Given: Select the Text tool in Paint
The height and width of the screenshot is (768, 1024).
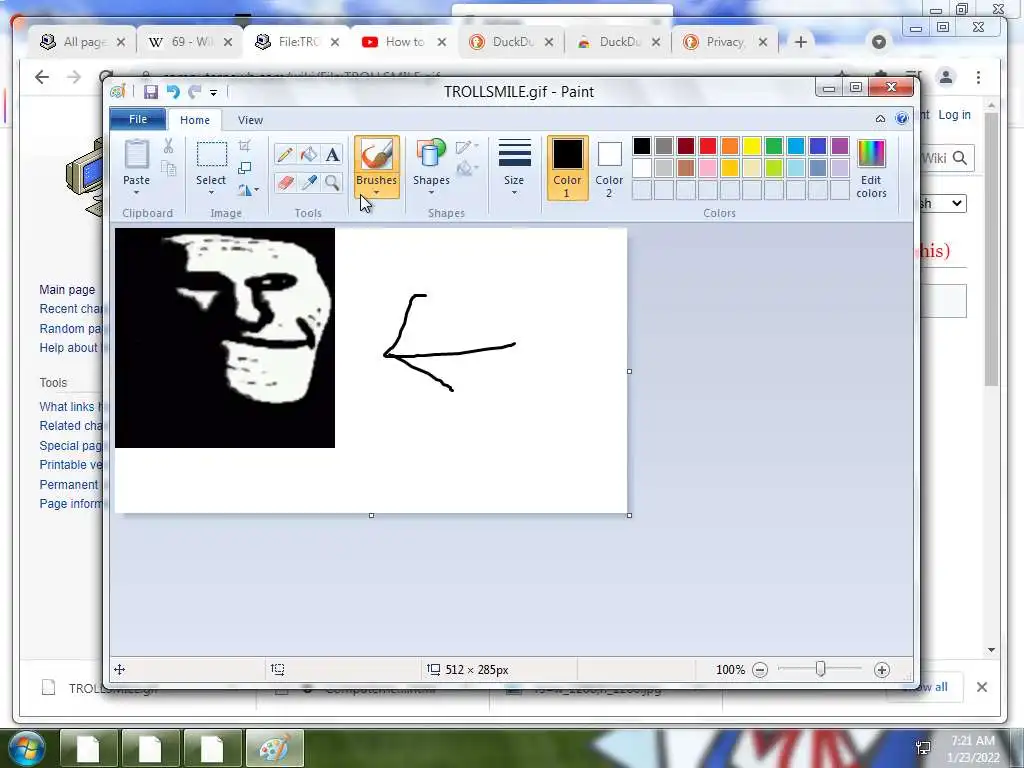Looking at the screenshot, I should (x=332, y=155).
